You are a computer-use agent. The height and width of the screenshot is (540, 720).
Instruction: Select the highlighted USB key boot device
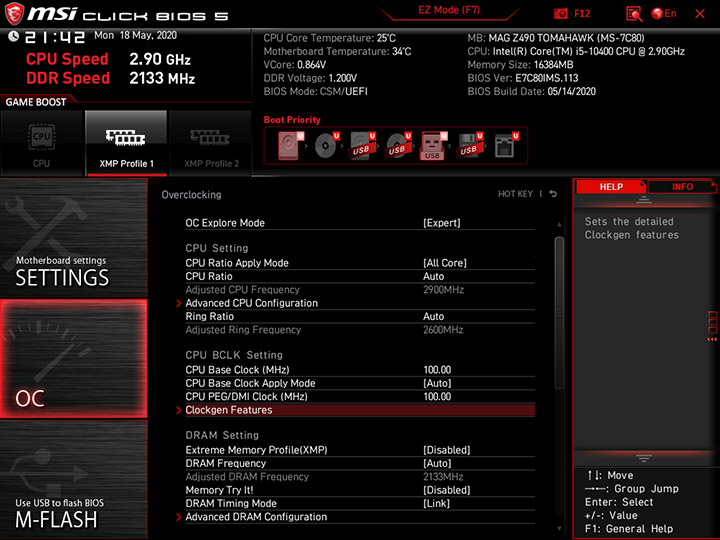pos(433,146)
